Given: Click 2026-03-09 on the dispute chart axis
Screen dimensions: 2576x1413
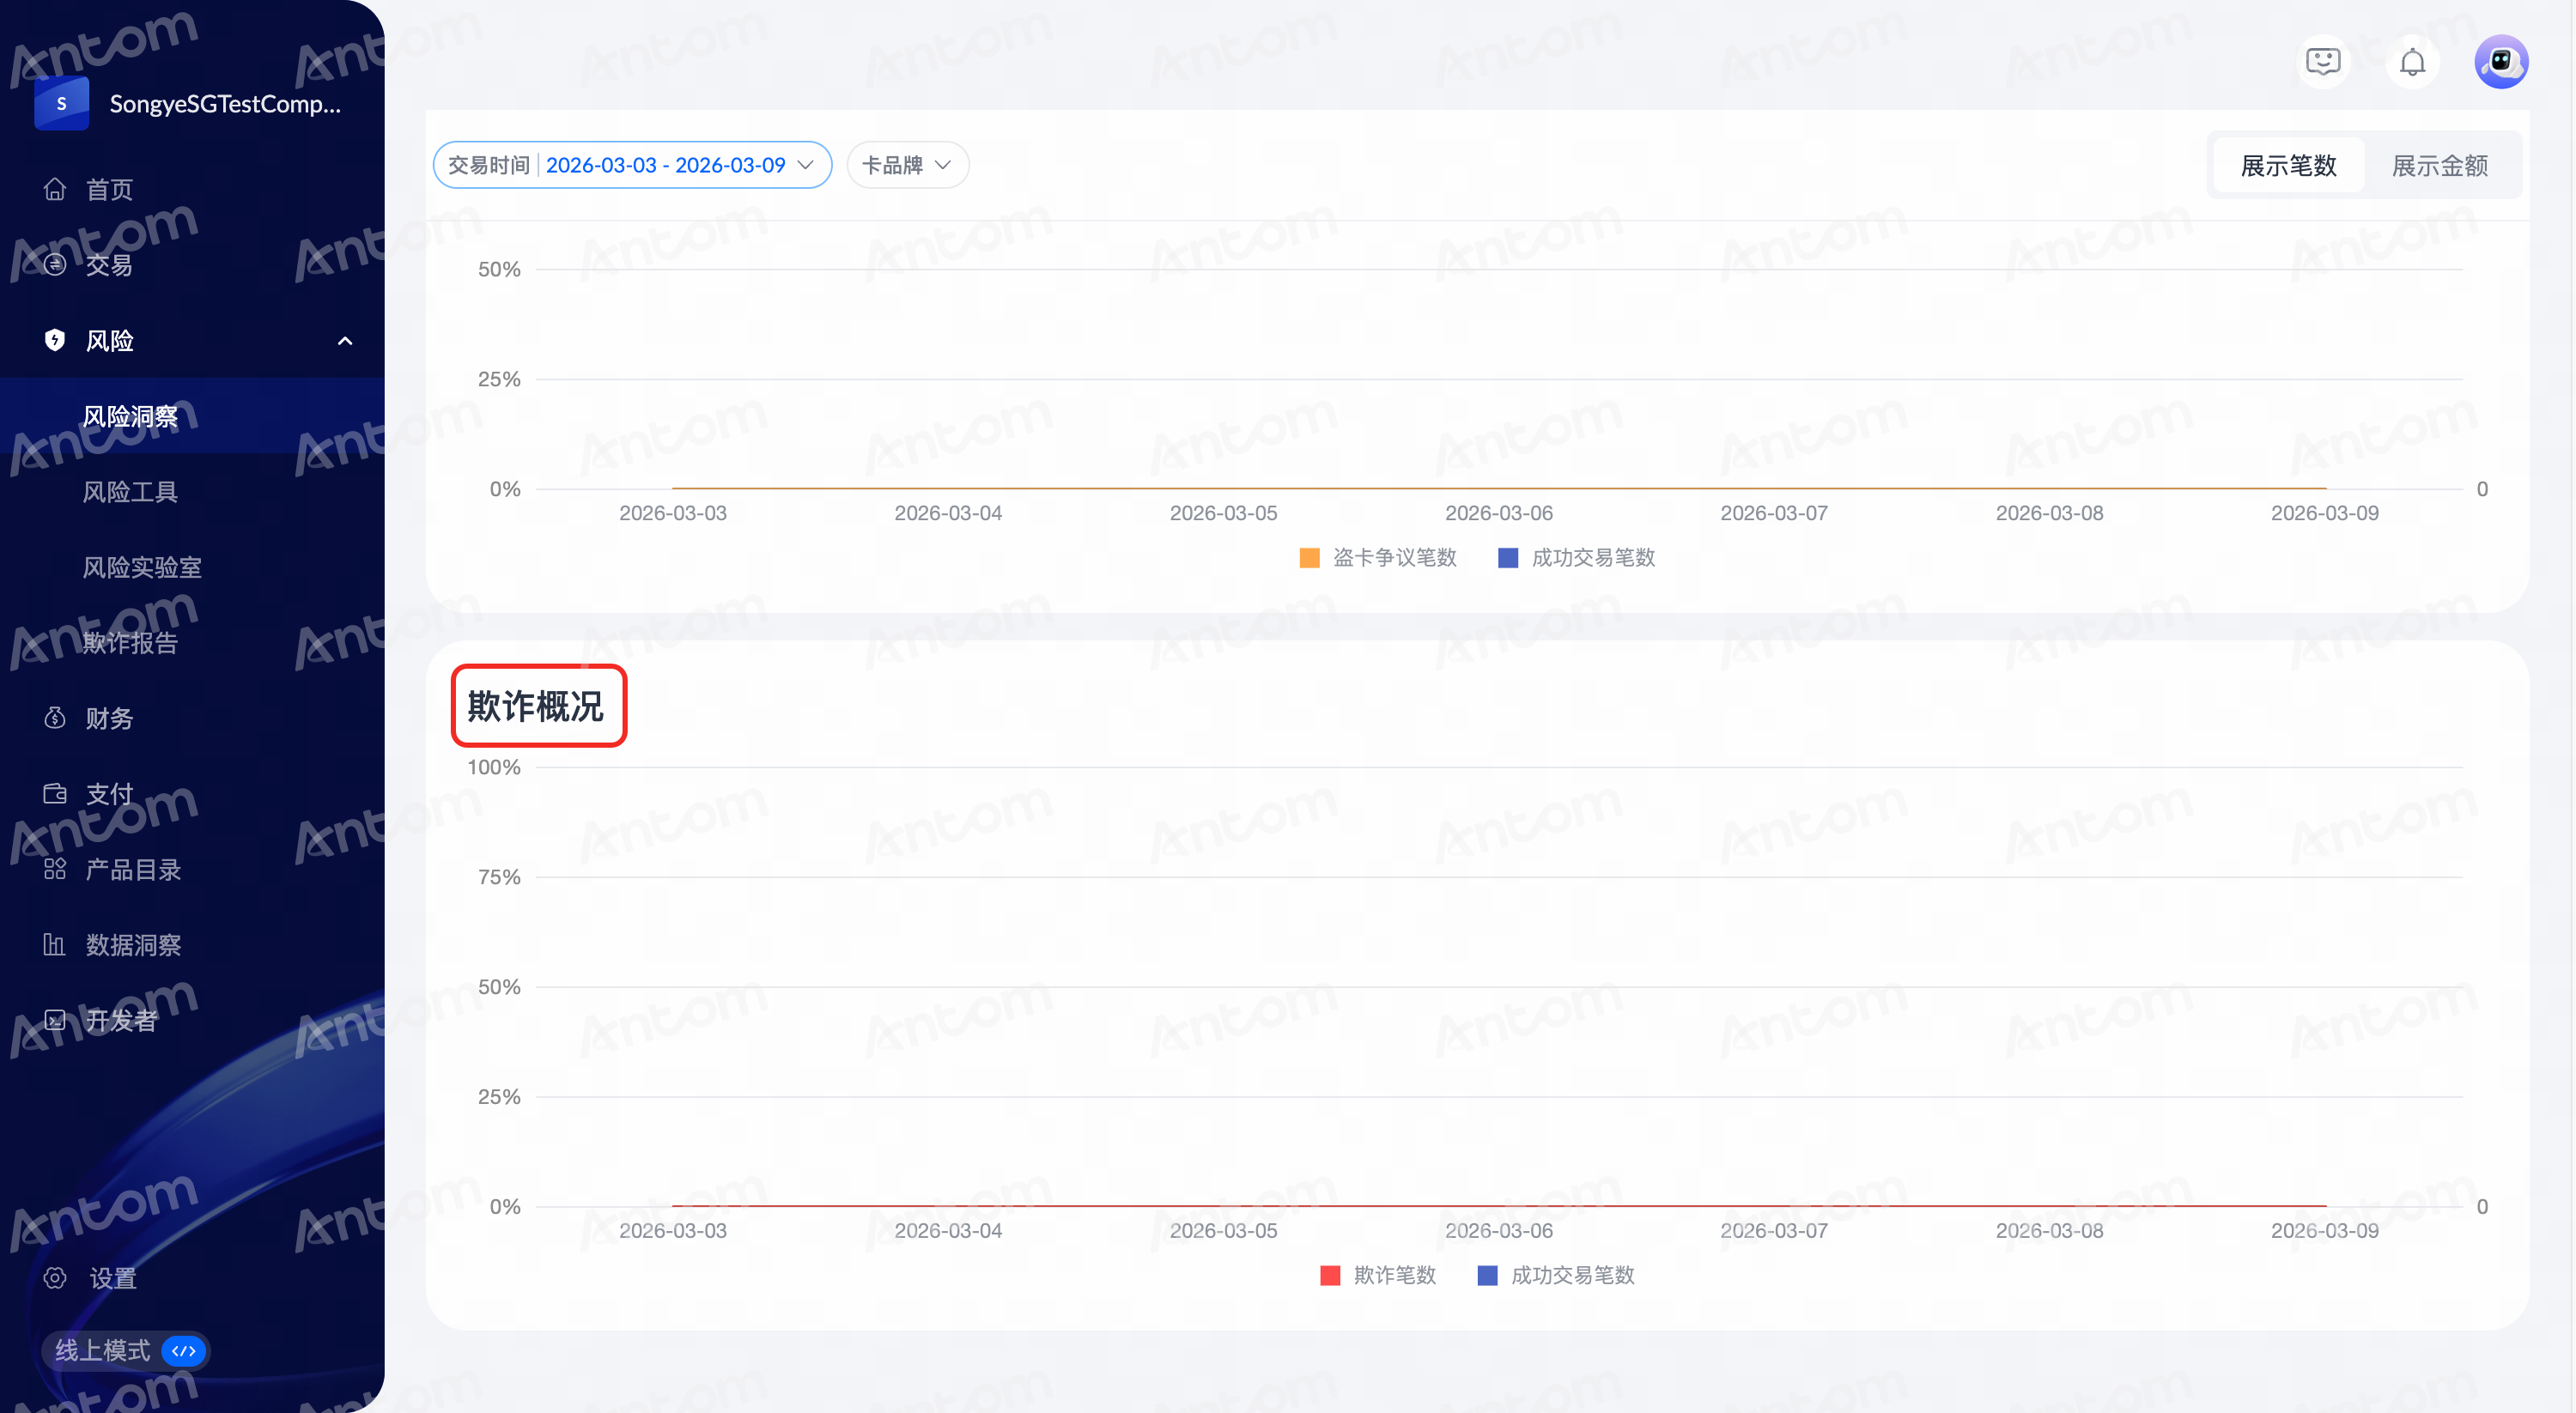Looking at the screenshot, I should click(x=2324, y=513).
